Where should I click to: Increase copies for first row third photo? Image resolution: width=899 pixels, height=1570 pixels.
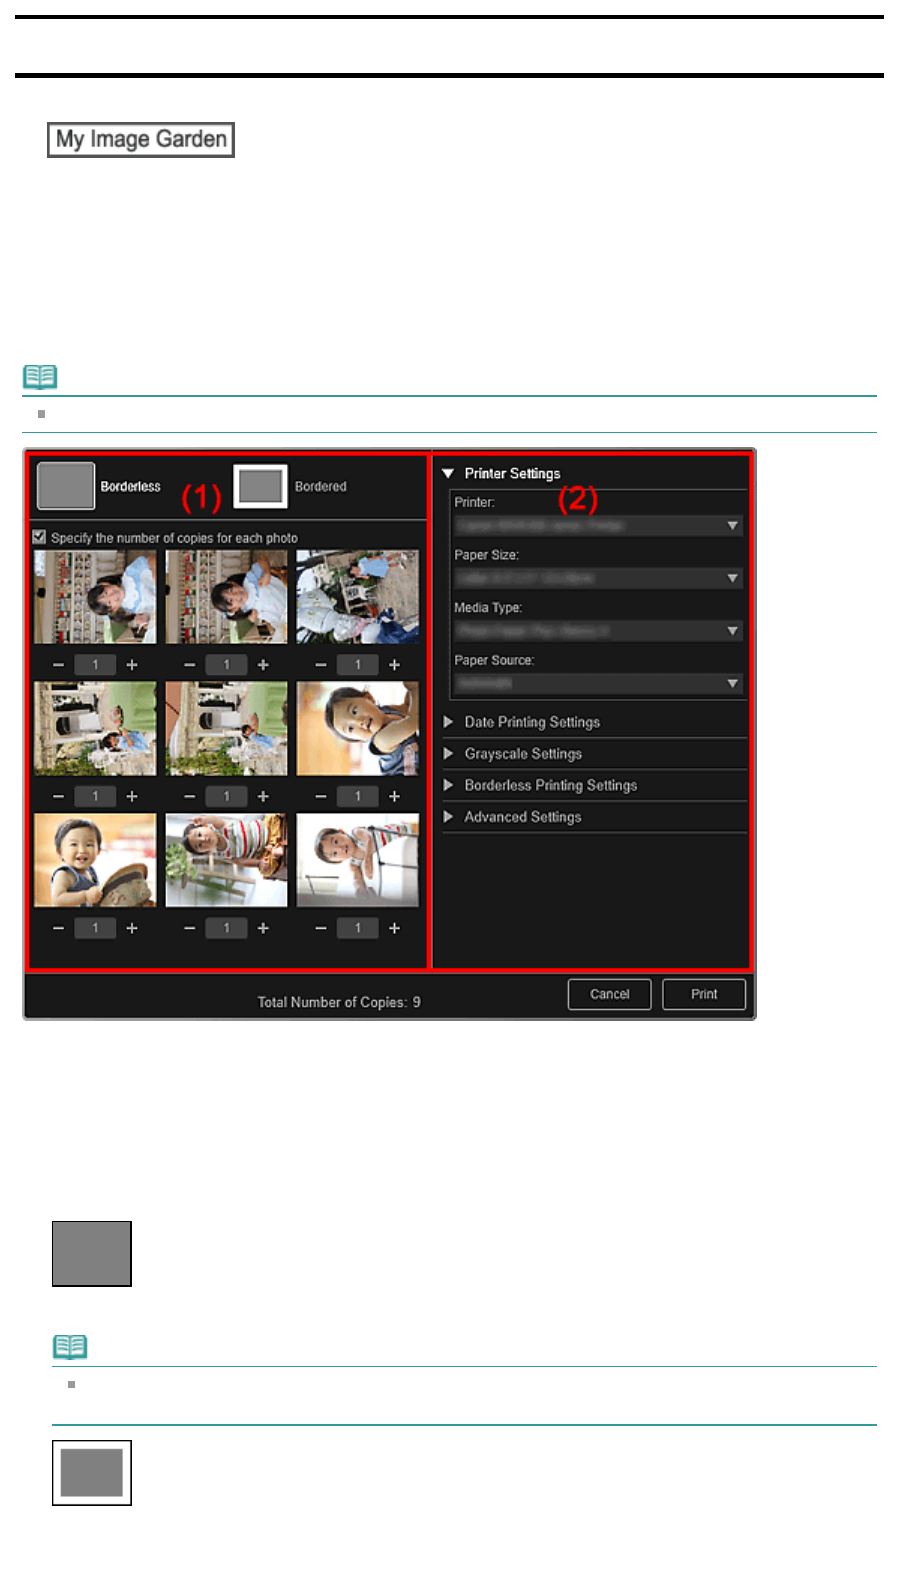click(x=394, y=665)
